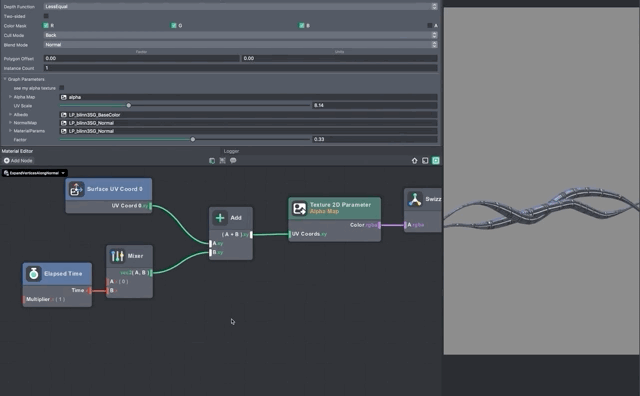Viewport: 640px width, 396px height.
Task: Open the Depth Function dropdown
Action: [x=240, y=7]
